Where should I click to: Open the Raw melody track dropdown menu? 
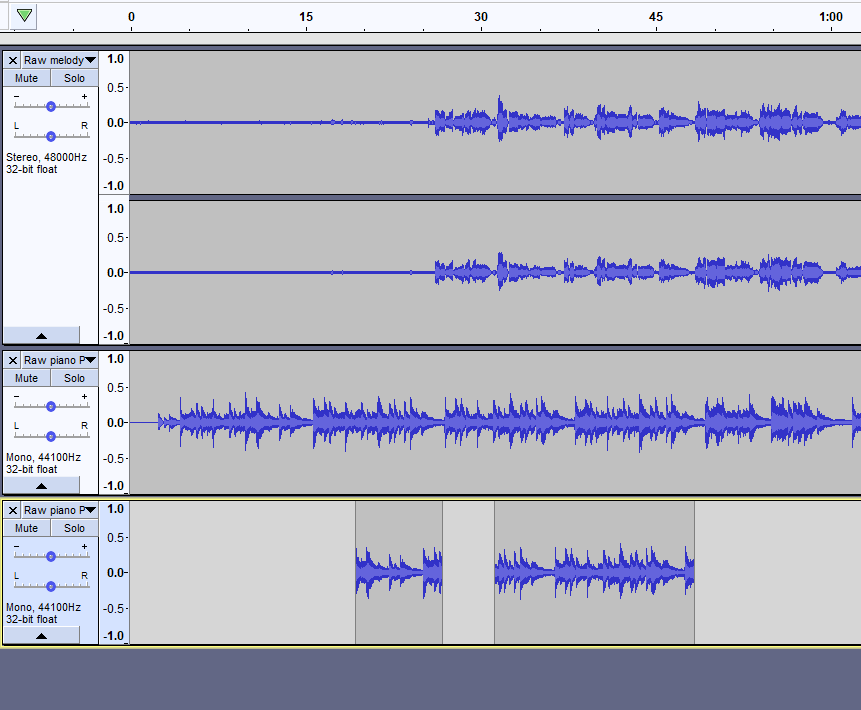[60, 60]
